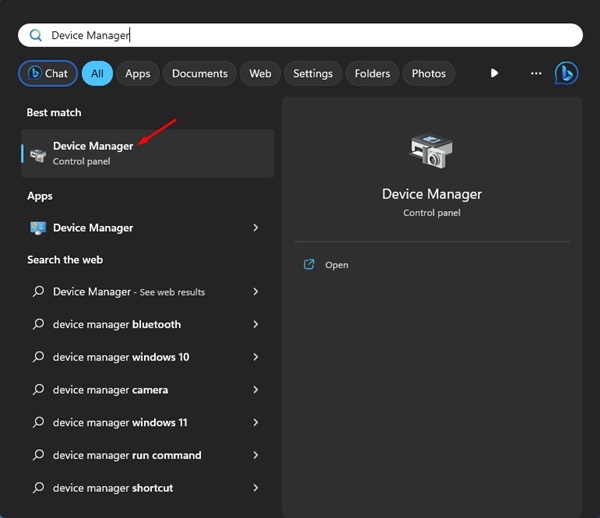Open the Bing Chat button
The height and width of the screenshot is (518, 600).
pos(46,73)
